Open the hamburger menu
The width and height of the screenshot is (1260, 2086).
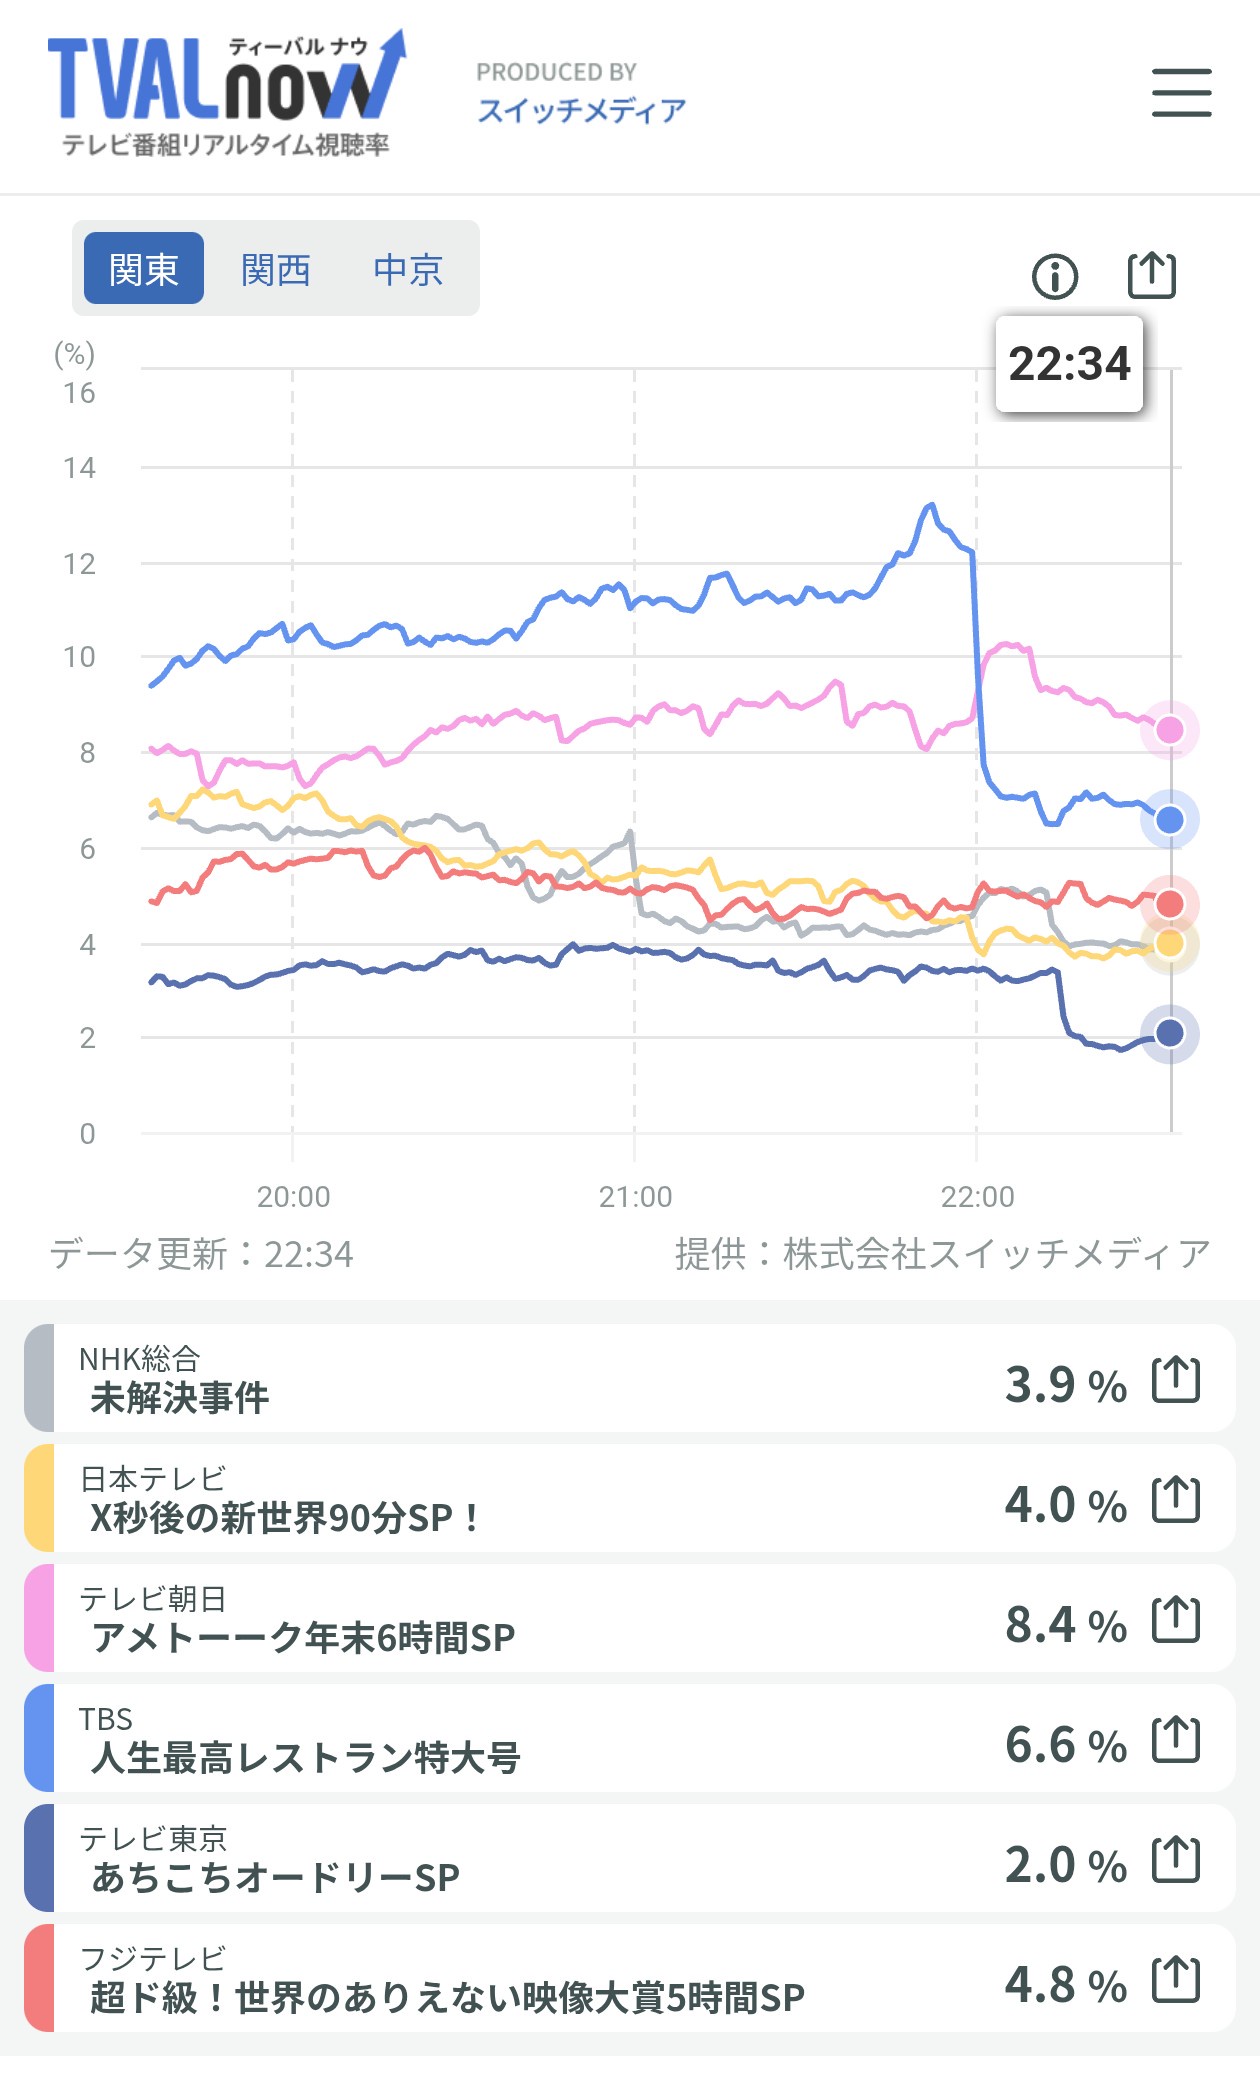coord(1181,93)
